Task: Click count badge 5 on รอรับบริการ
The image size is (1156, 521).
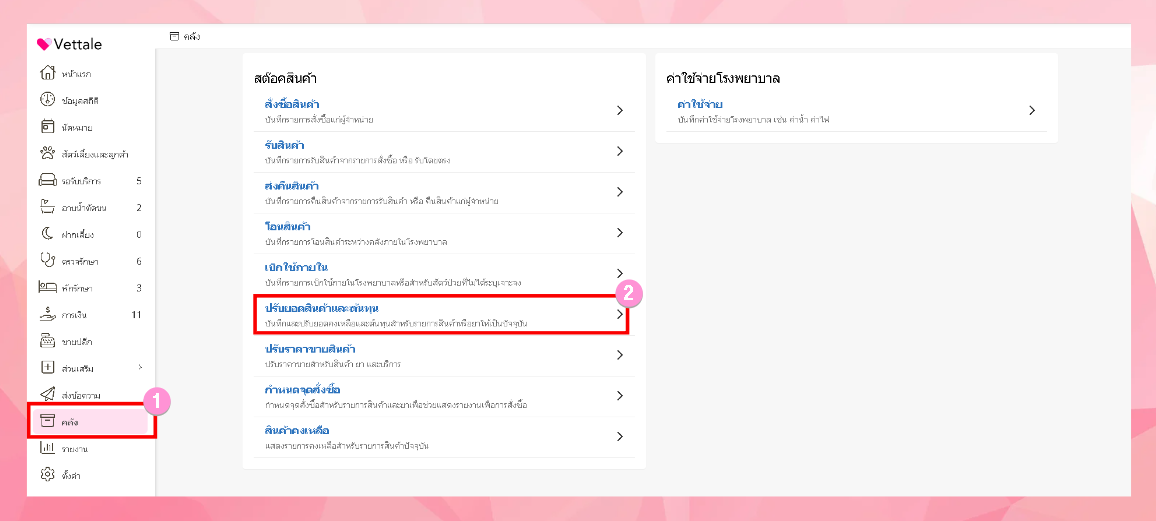Action: coord(139,181)
